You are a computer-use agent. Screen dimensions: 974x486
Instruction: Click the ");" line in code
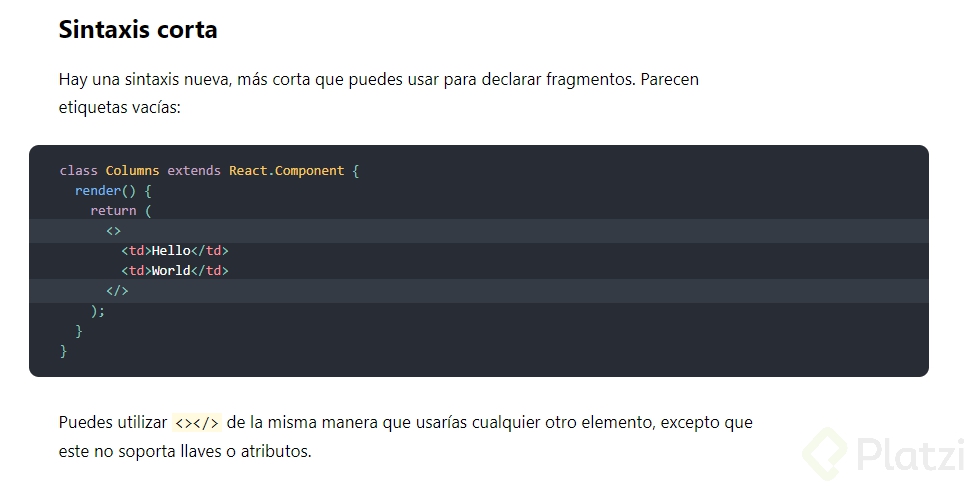click(x=97, y=311)
